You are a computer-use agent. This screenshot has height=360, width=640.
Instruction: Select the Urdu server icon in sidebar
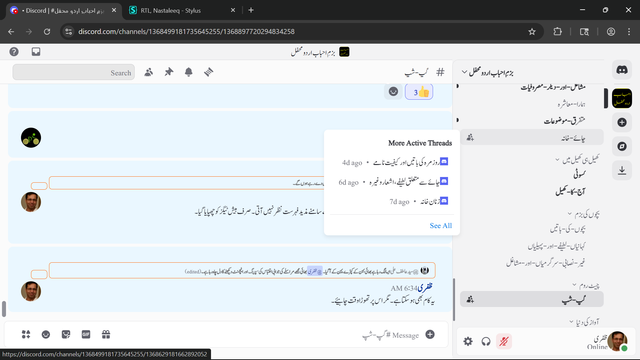point(622,98)
